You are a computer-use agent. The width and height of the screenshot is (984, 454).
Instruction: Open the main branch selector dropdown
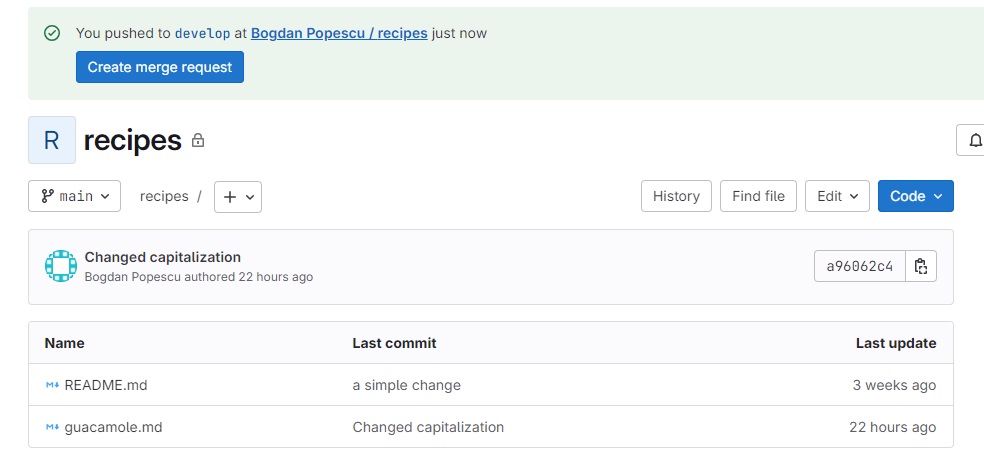[75, 197]
